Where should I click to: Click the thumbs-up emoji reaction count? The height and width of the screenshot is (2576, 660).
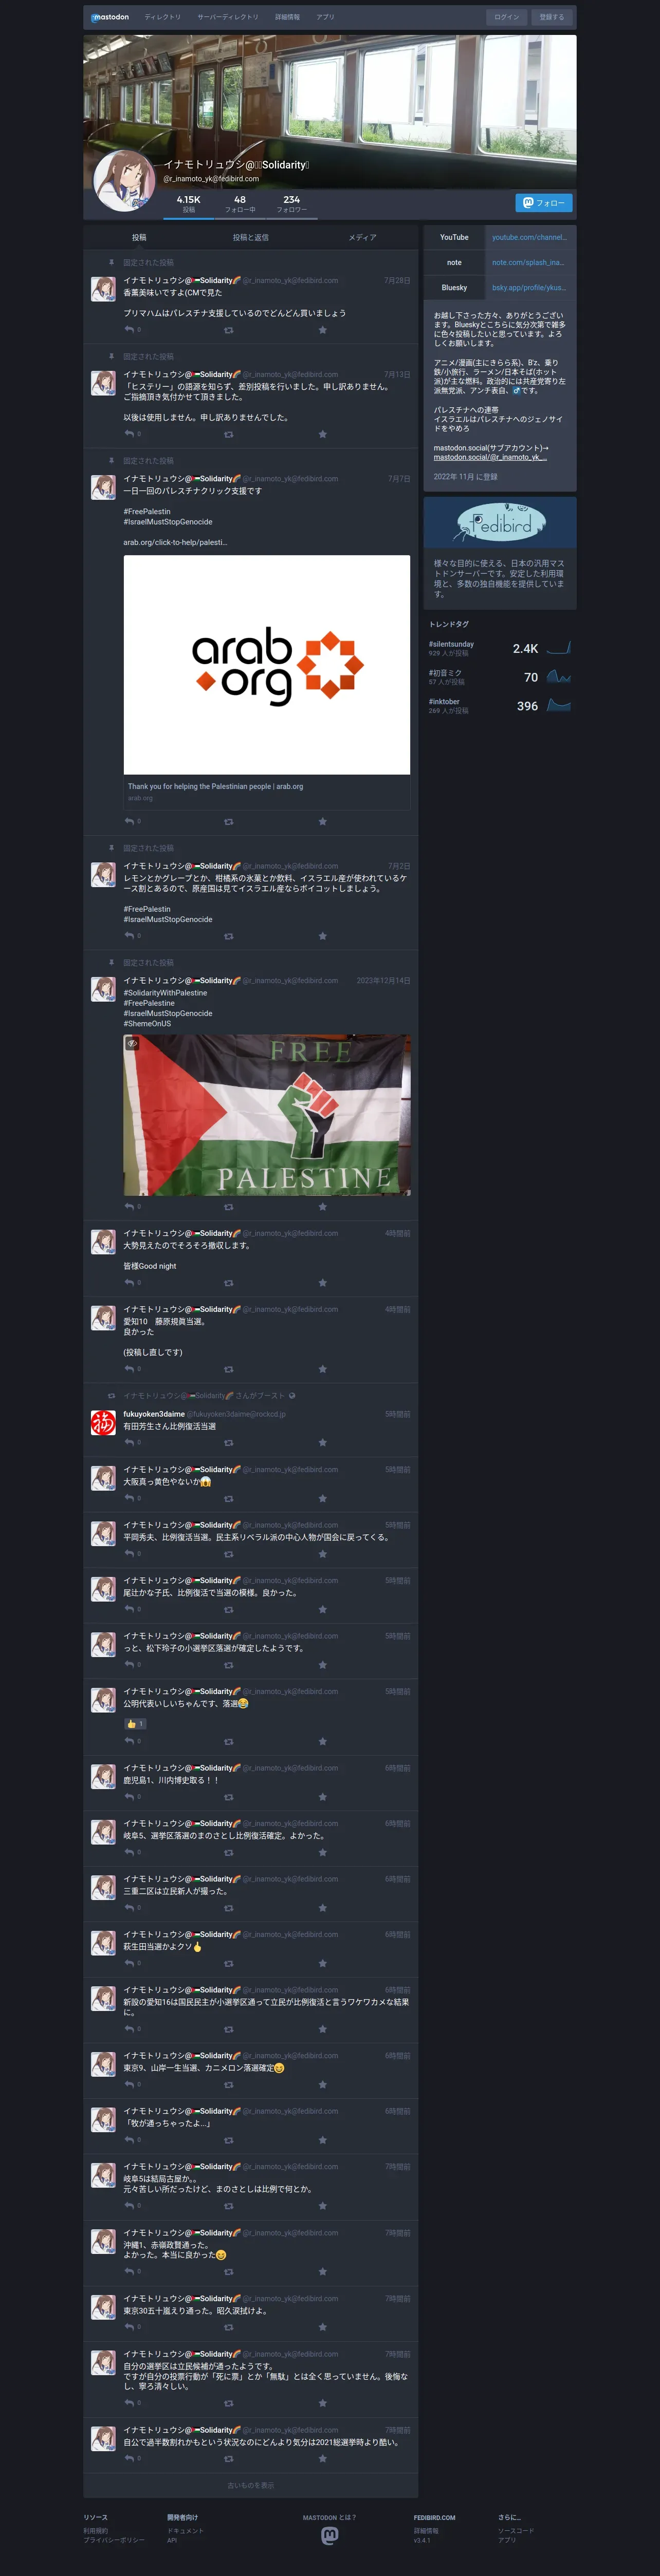coord(135,1724)
